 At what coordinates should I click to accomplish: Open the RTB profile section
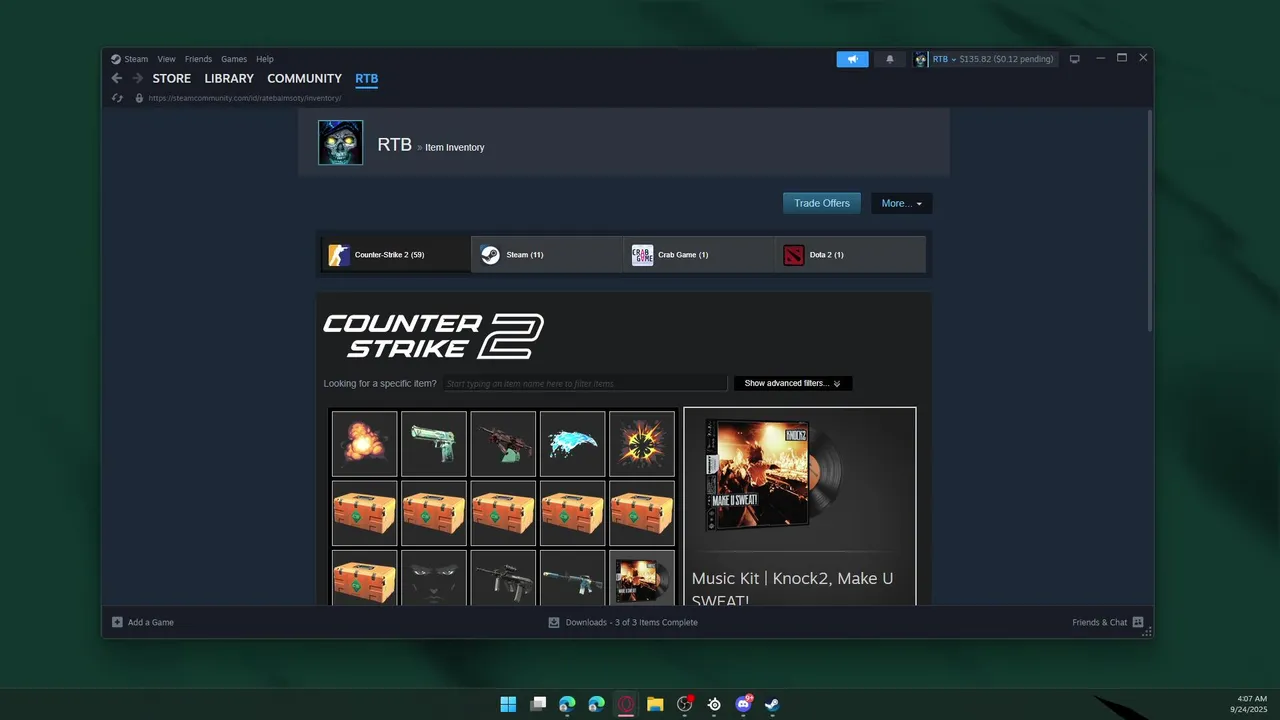click(367, 78)
